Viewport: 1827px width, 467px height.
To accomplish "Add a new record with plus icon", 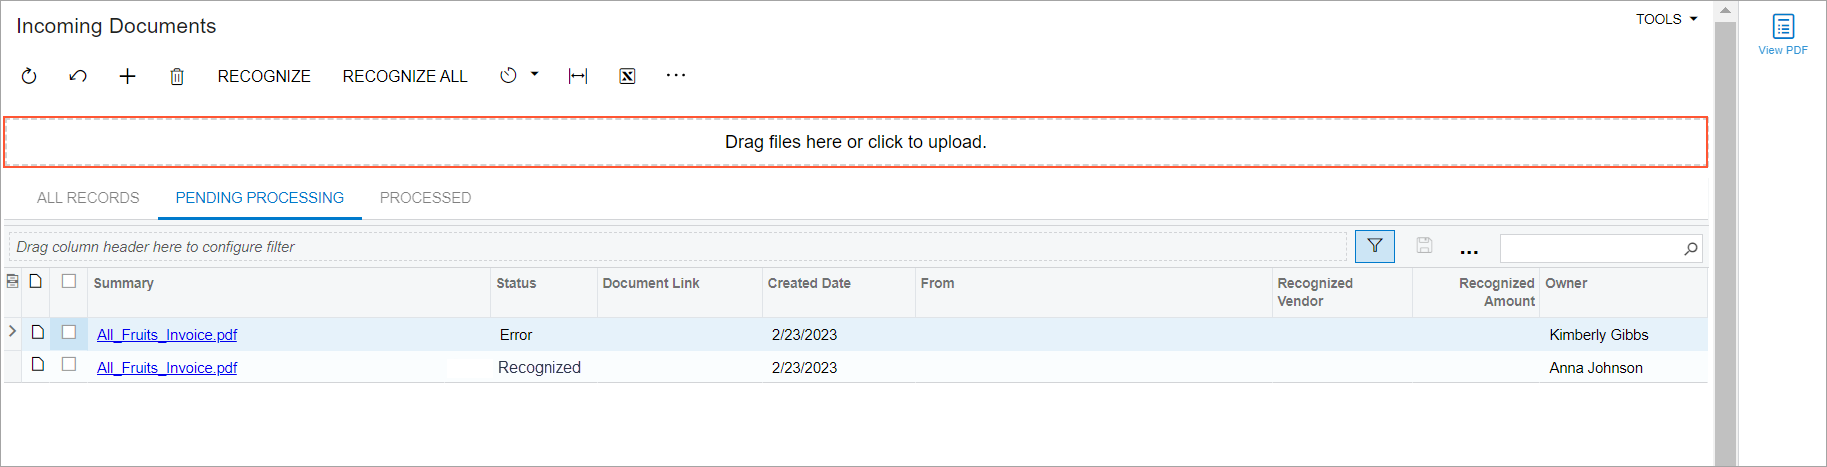I will (127, 76).
